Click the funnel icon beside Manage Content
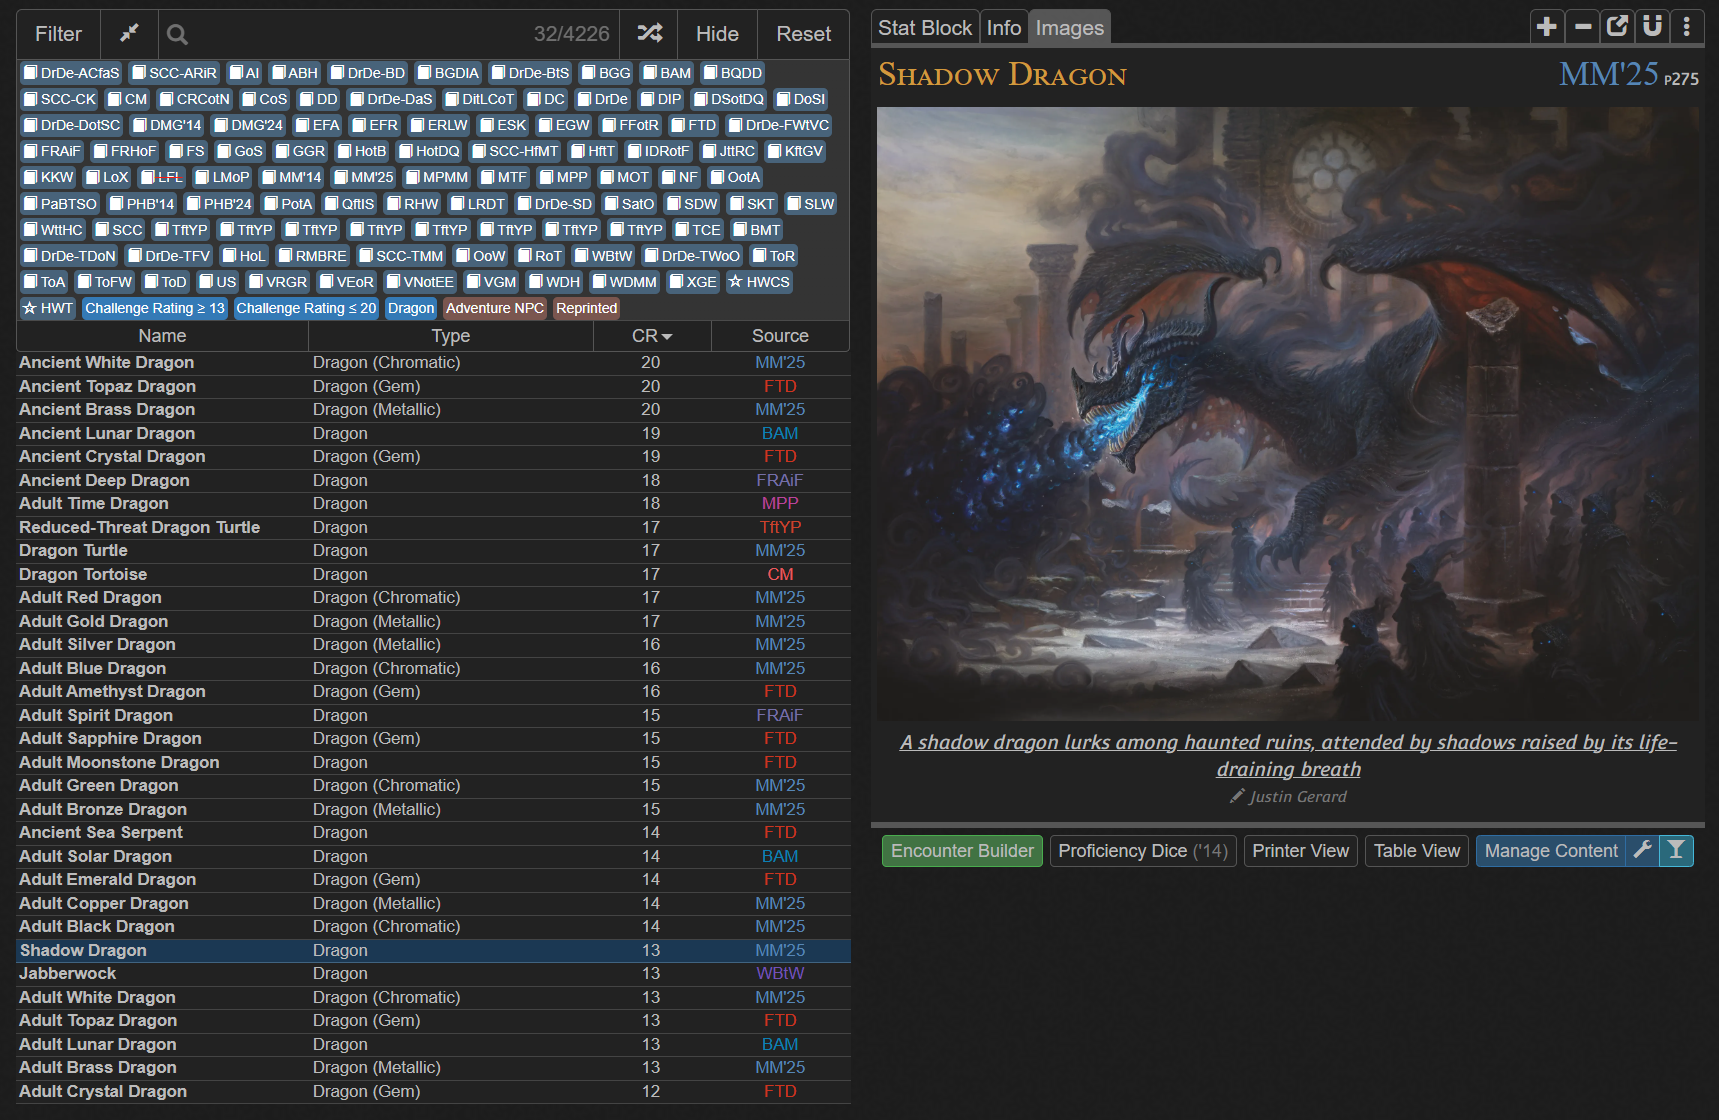Viewport: 1719px width, 1120px height. pos(1676,851)
